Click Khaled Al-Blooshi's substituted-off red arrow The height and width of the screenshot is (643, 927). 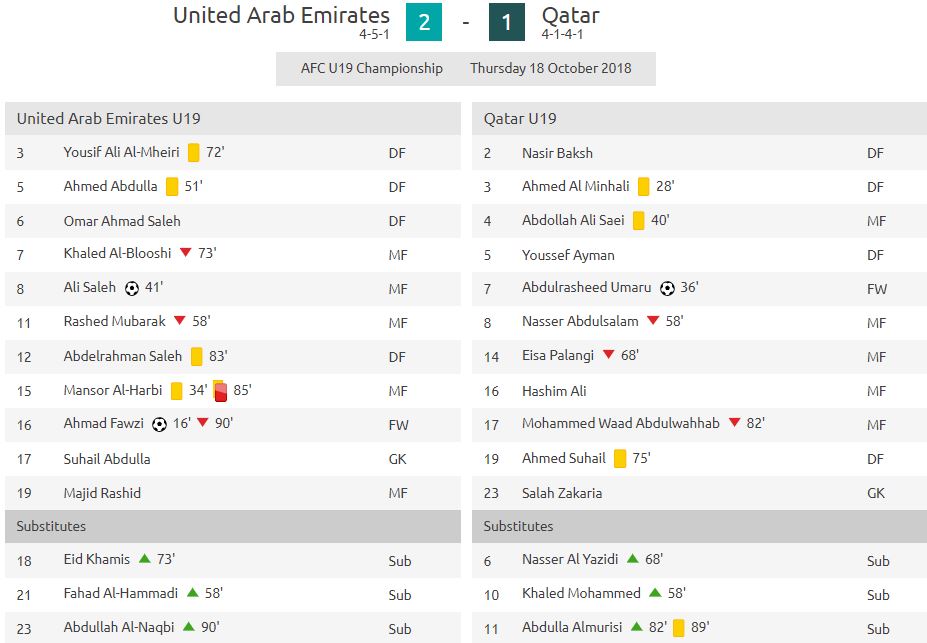186,252
